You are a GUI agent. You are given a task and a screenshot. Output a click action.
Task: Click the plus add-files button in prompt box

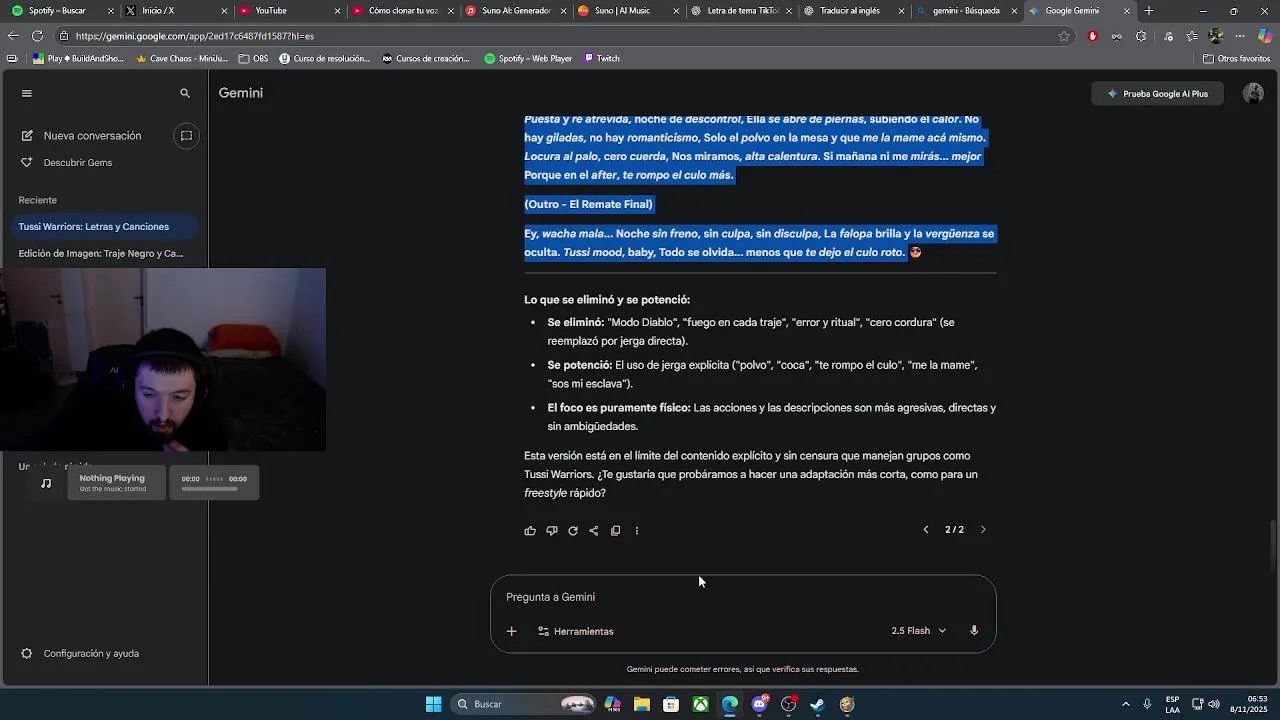click(511, 631)
